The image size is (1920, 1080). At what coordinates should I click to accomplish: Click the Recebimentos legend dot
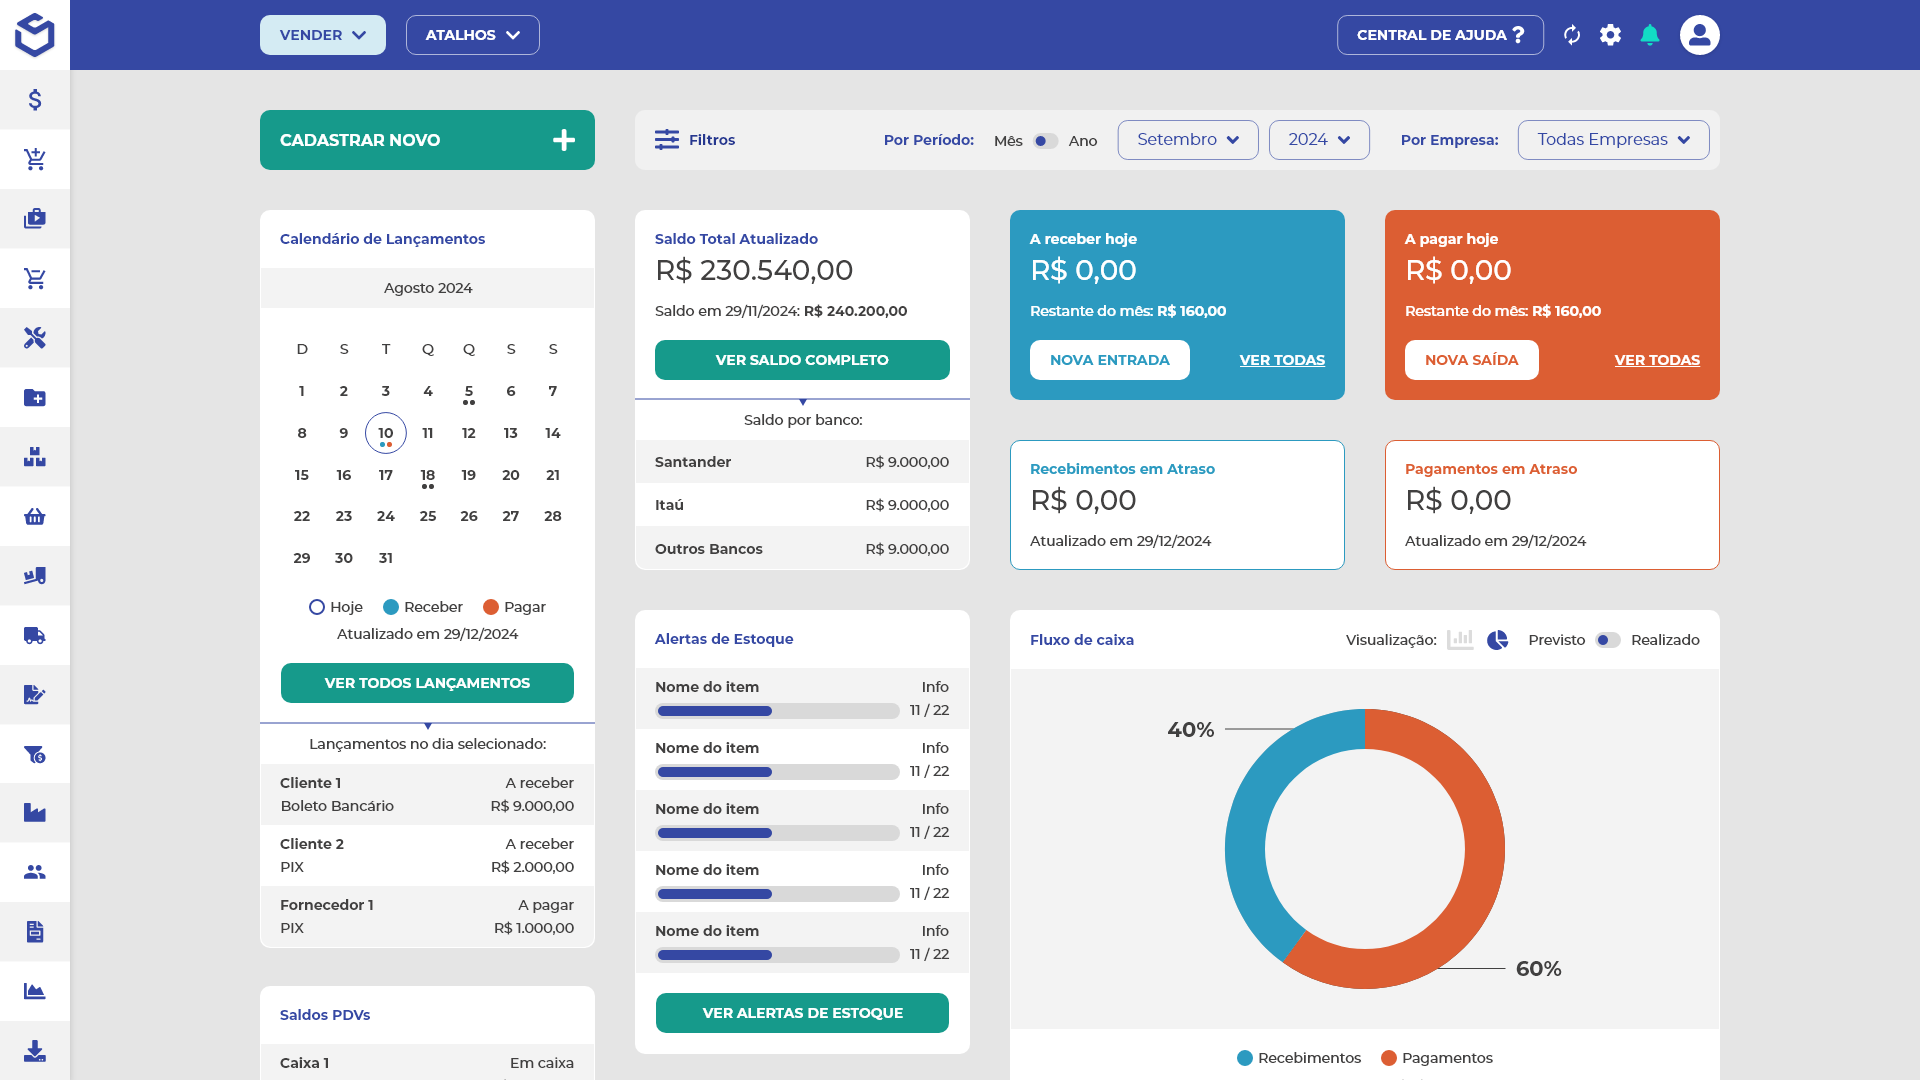1245,1058
